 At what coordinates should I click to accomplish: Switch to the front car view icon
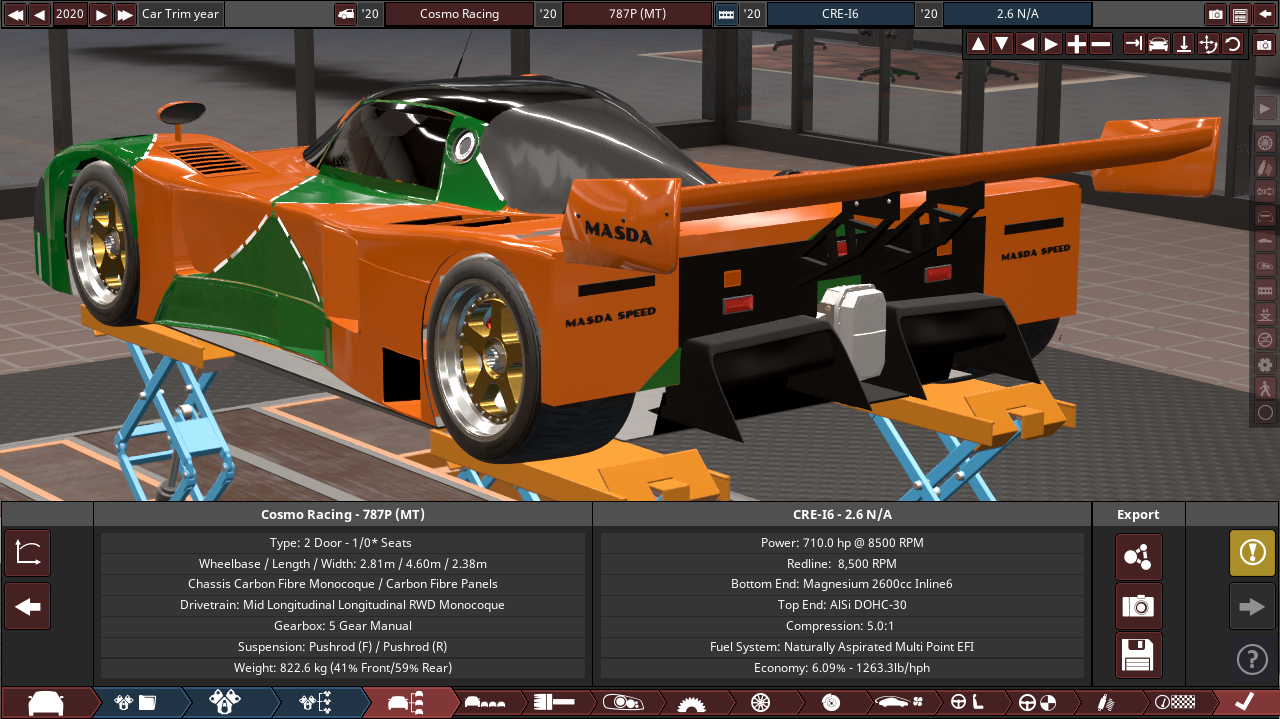click(1158, 44)
